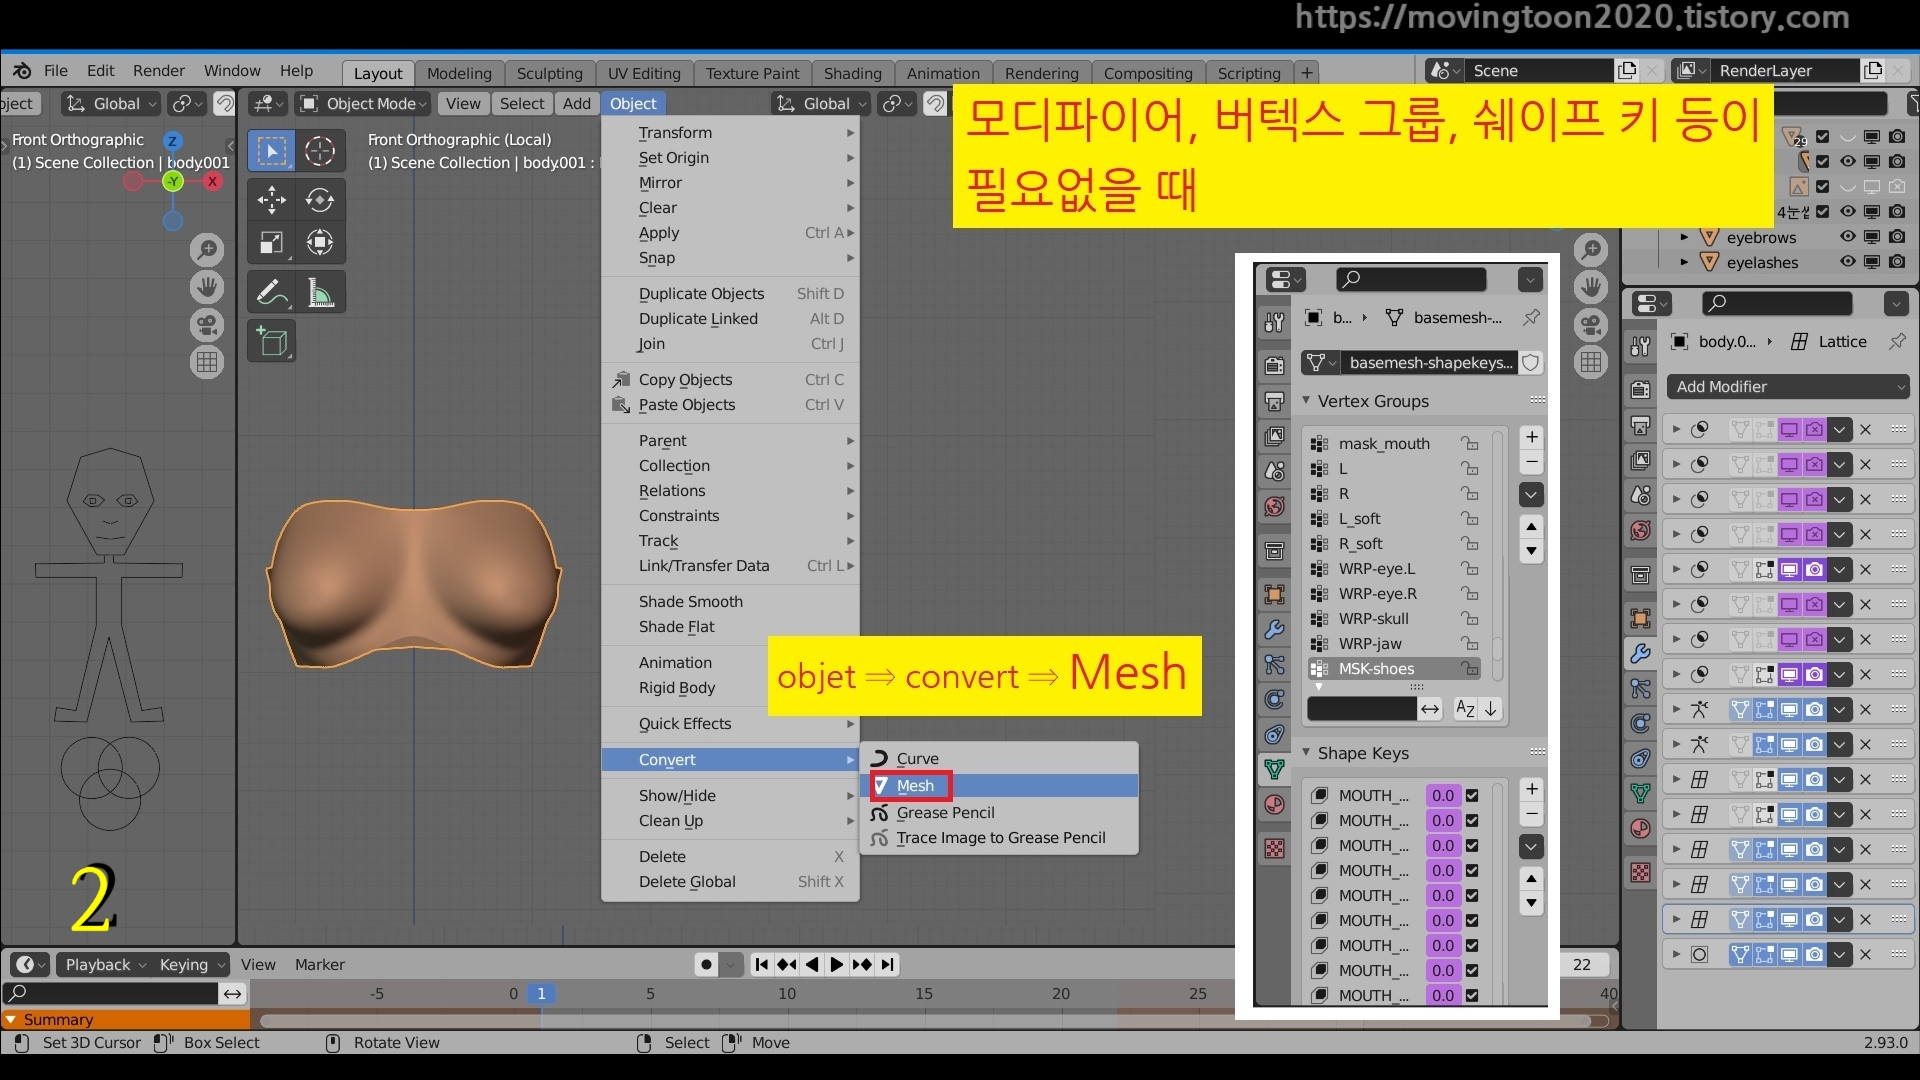Toggle camera view in left viewport
Image resolution: width=1920 pixels, height=1080 pixels.
click(x=207, y=325)
